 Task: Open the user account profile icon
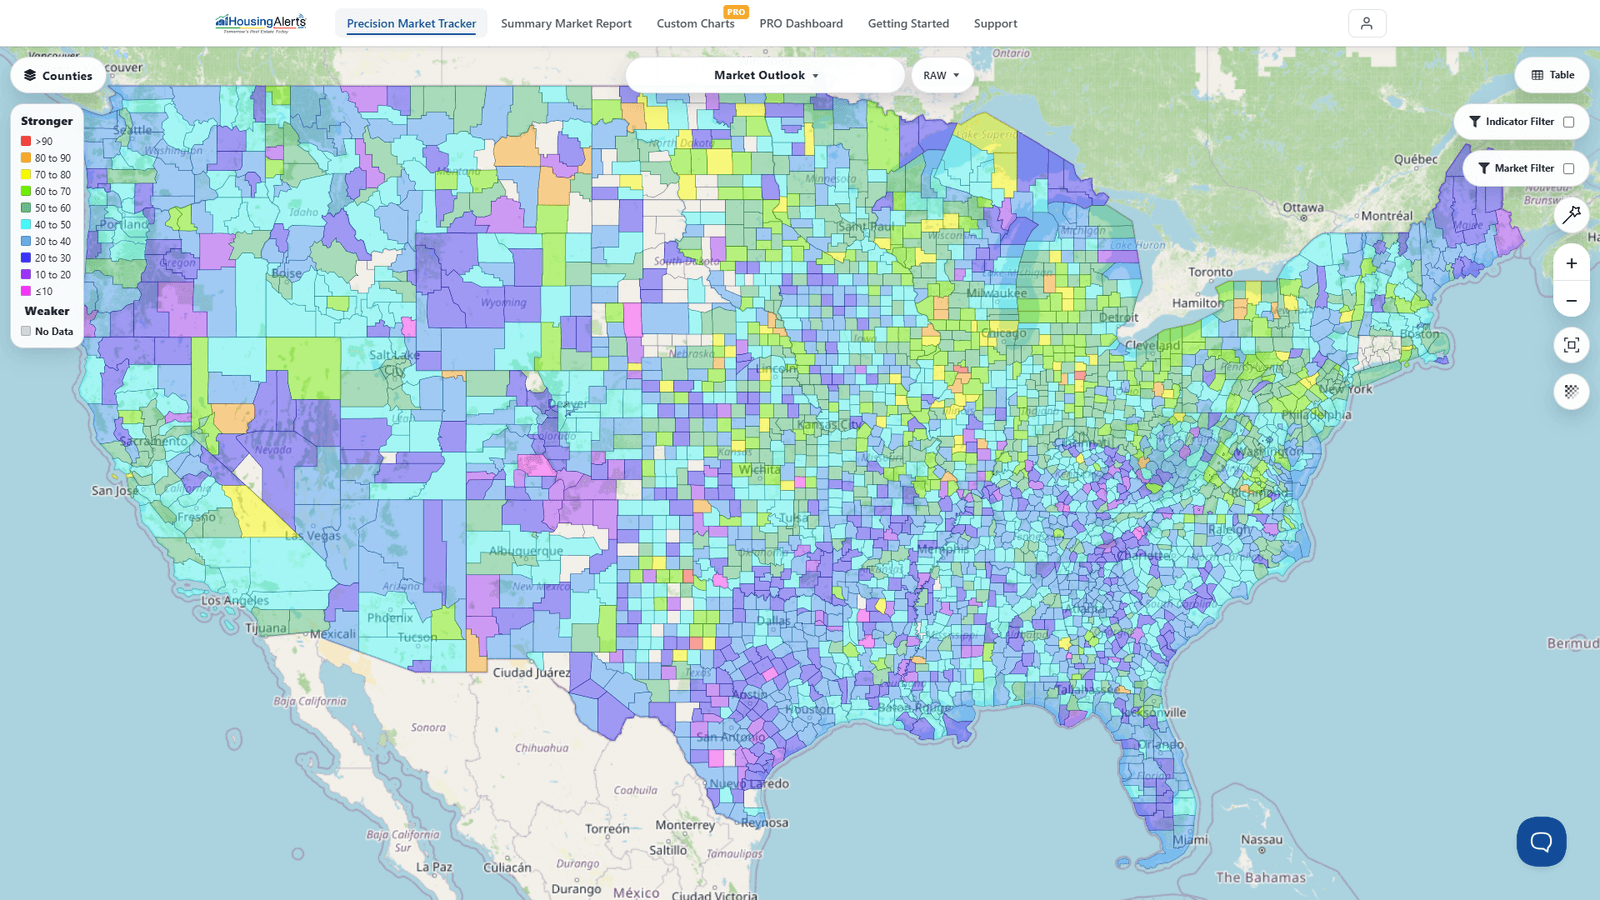point(1367,23)
